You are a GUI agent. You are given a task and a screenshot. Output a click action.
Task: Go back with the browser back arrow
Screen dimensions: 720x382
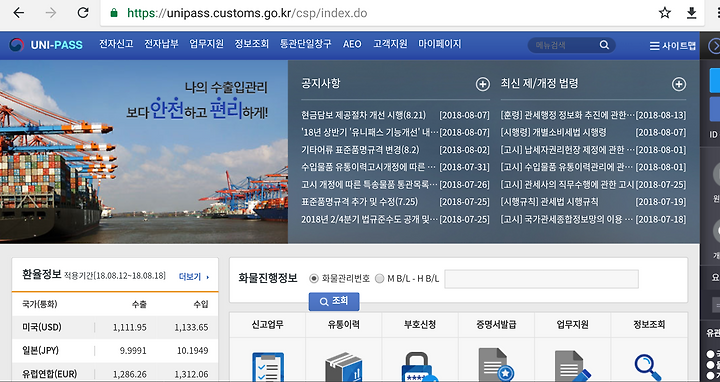[x=18, y=13]
